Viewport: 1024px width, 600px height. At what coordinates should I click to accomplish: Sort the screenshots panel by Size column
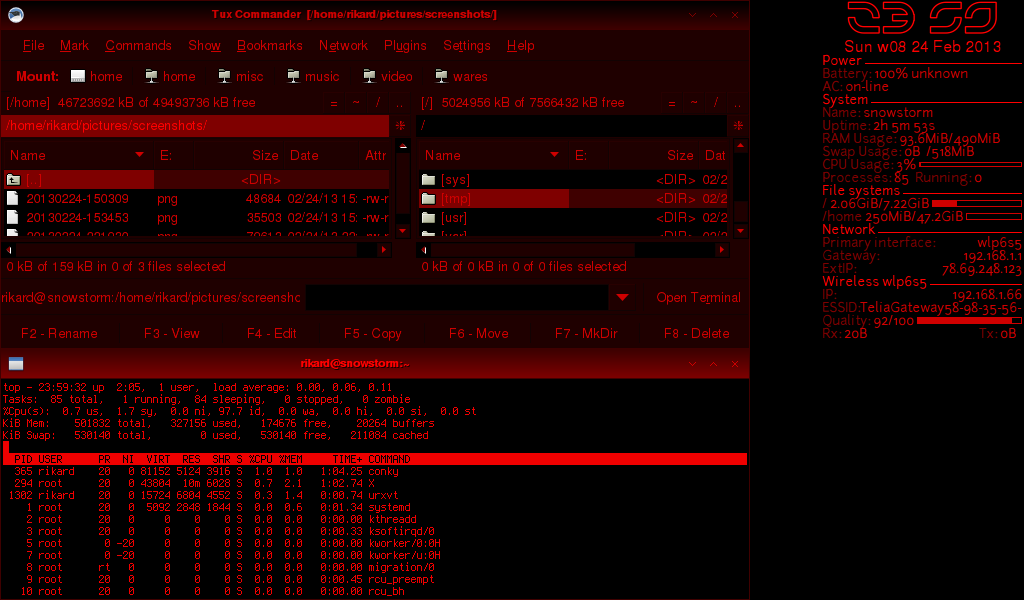point(265,155)
